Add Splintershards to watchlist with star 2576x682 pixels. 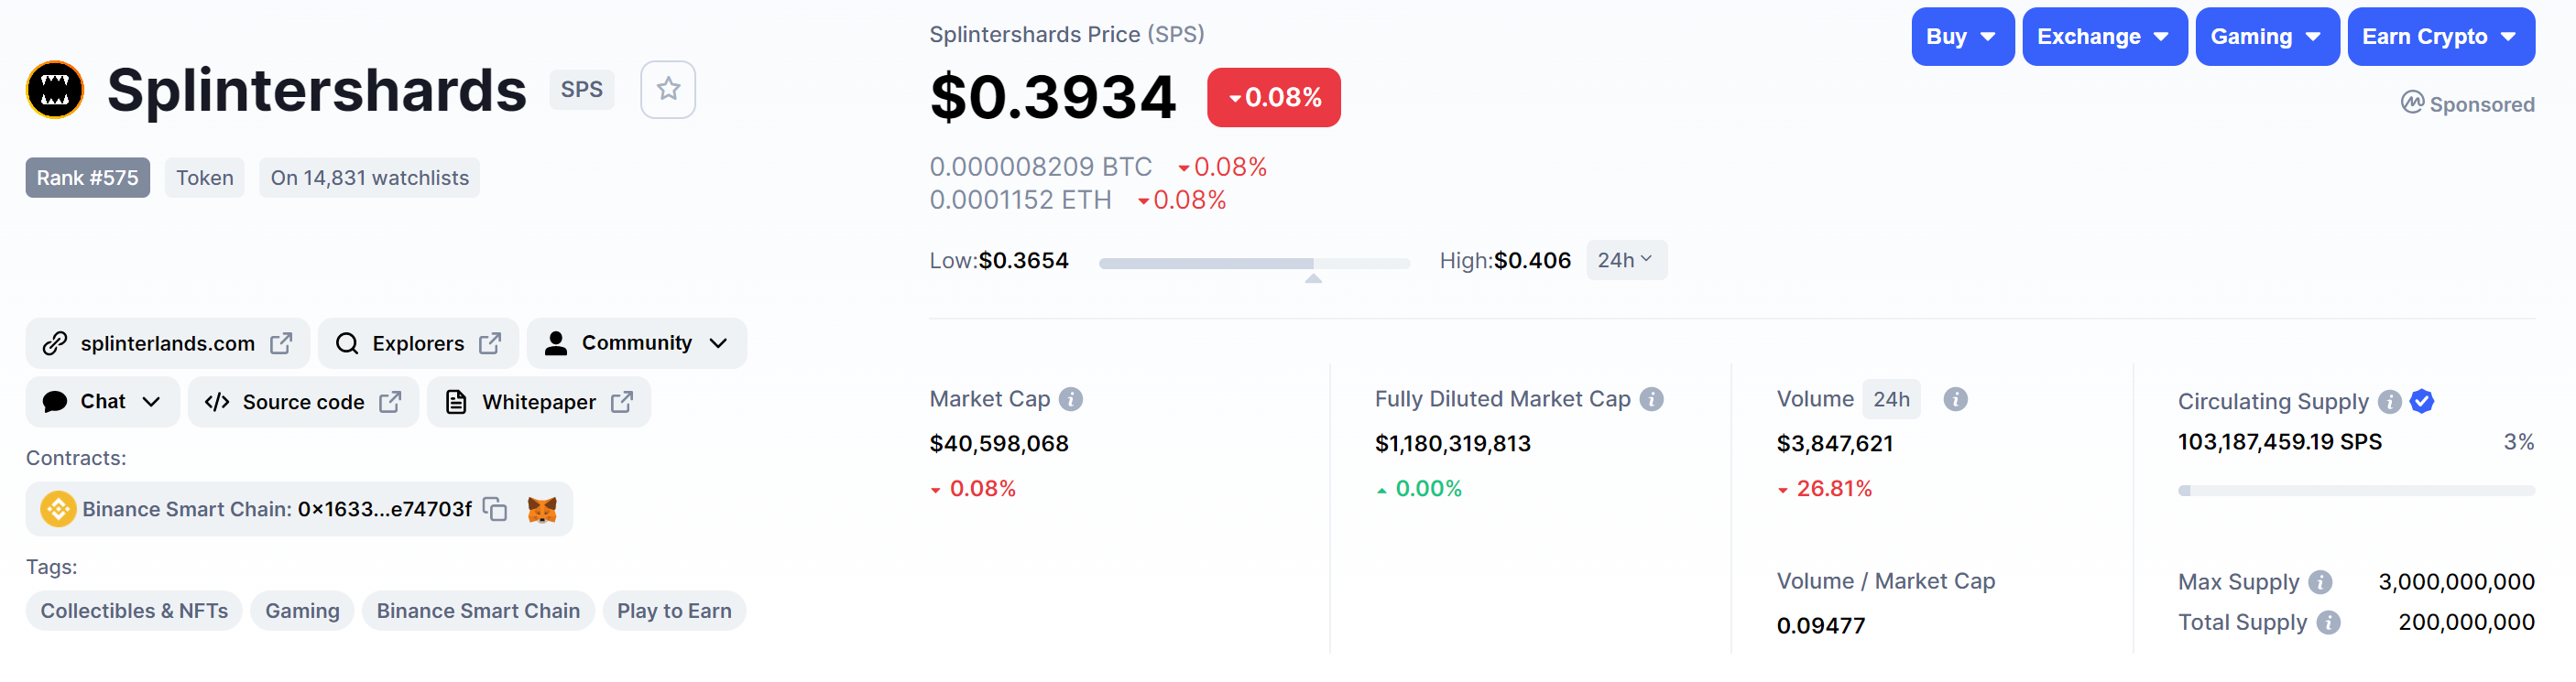click(x=668, y=90)
